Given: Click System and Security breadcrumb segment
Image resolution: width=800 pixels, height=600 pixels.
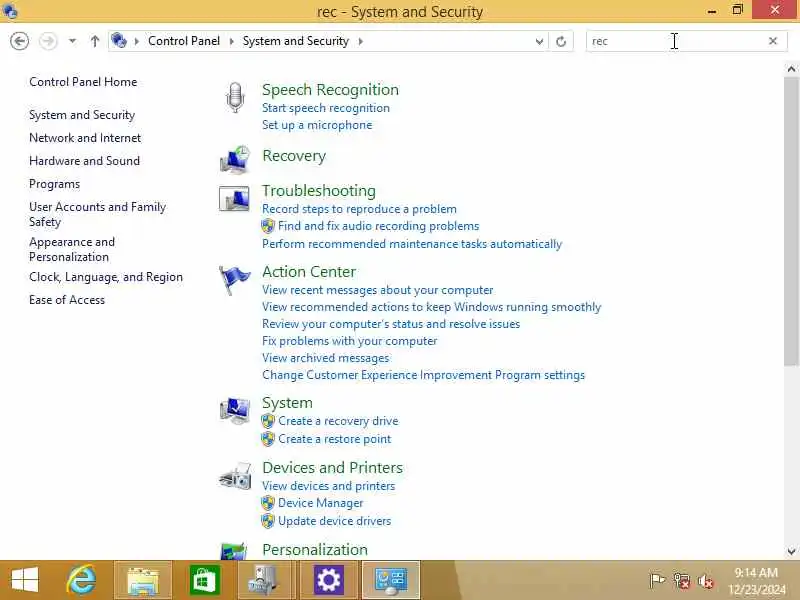Looking at the screenshot, I should (x=295, y=41).
